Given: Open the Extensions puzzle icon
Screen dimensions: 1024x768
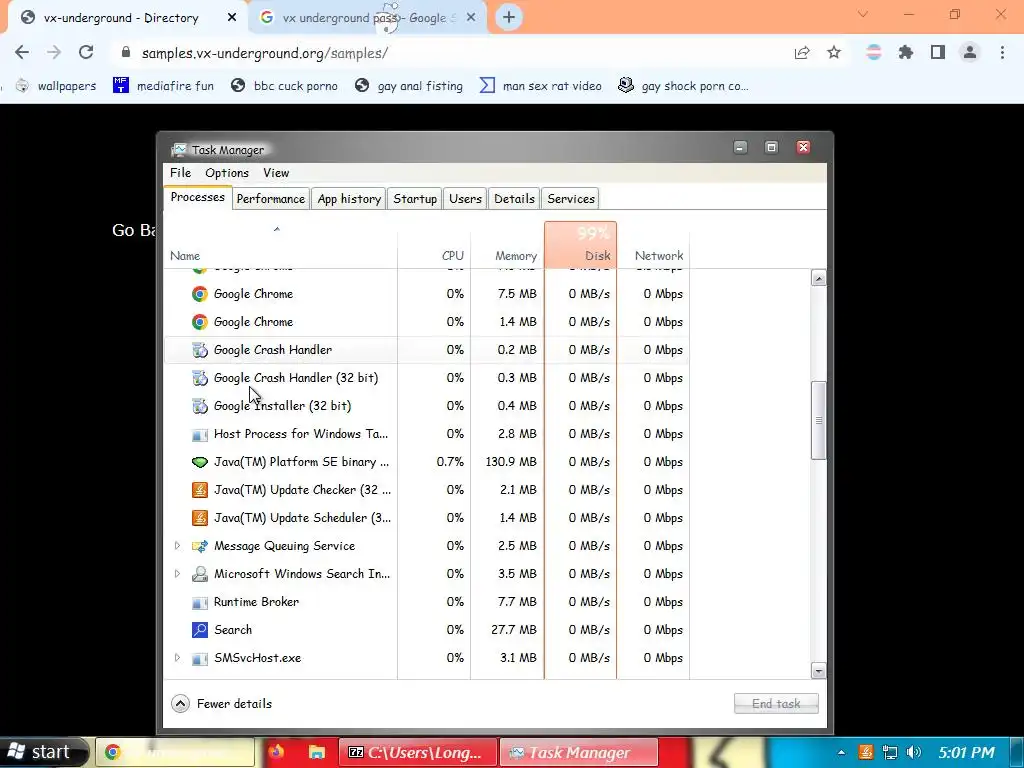Looking at the screenshot, I should click(x=906, y=52).
